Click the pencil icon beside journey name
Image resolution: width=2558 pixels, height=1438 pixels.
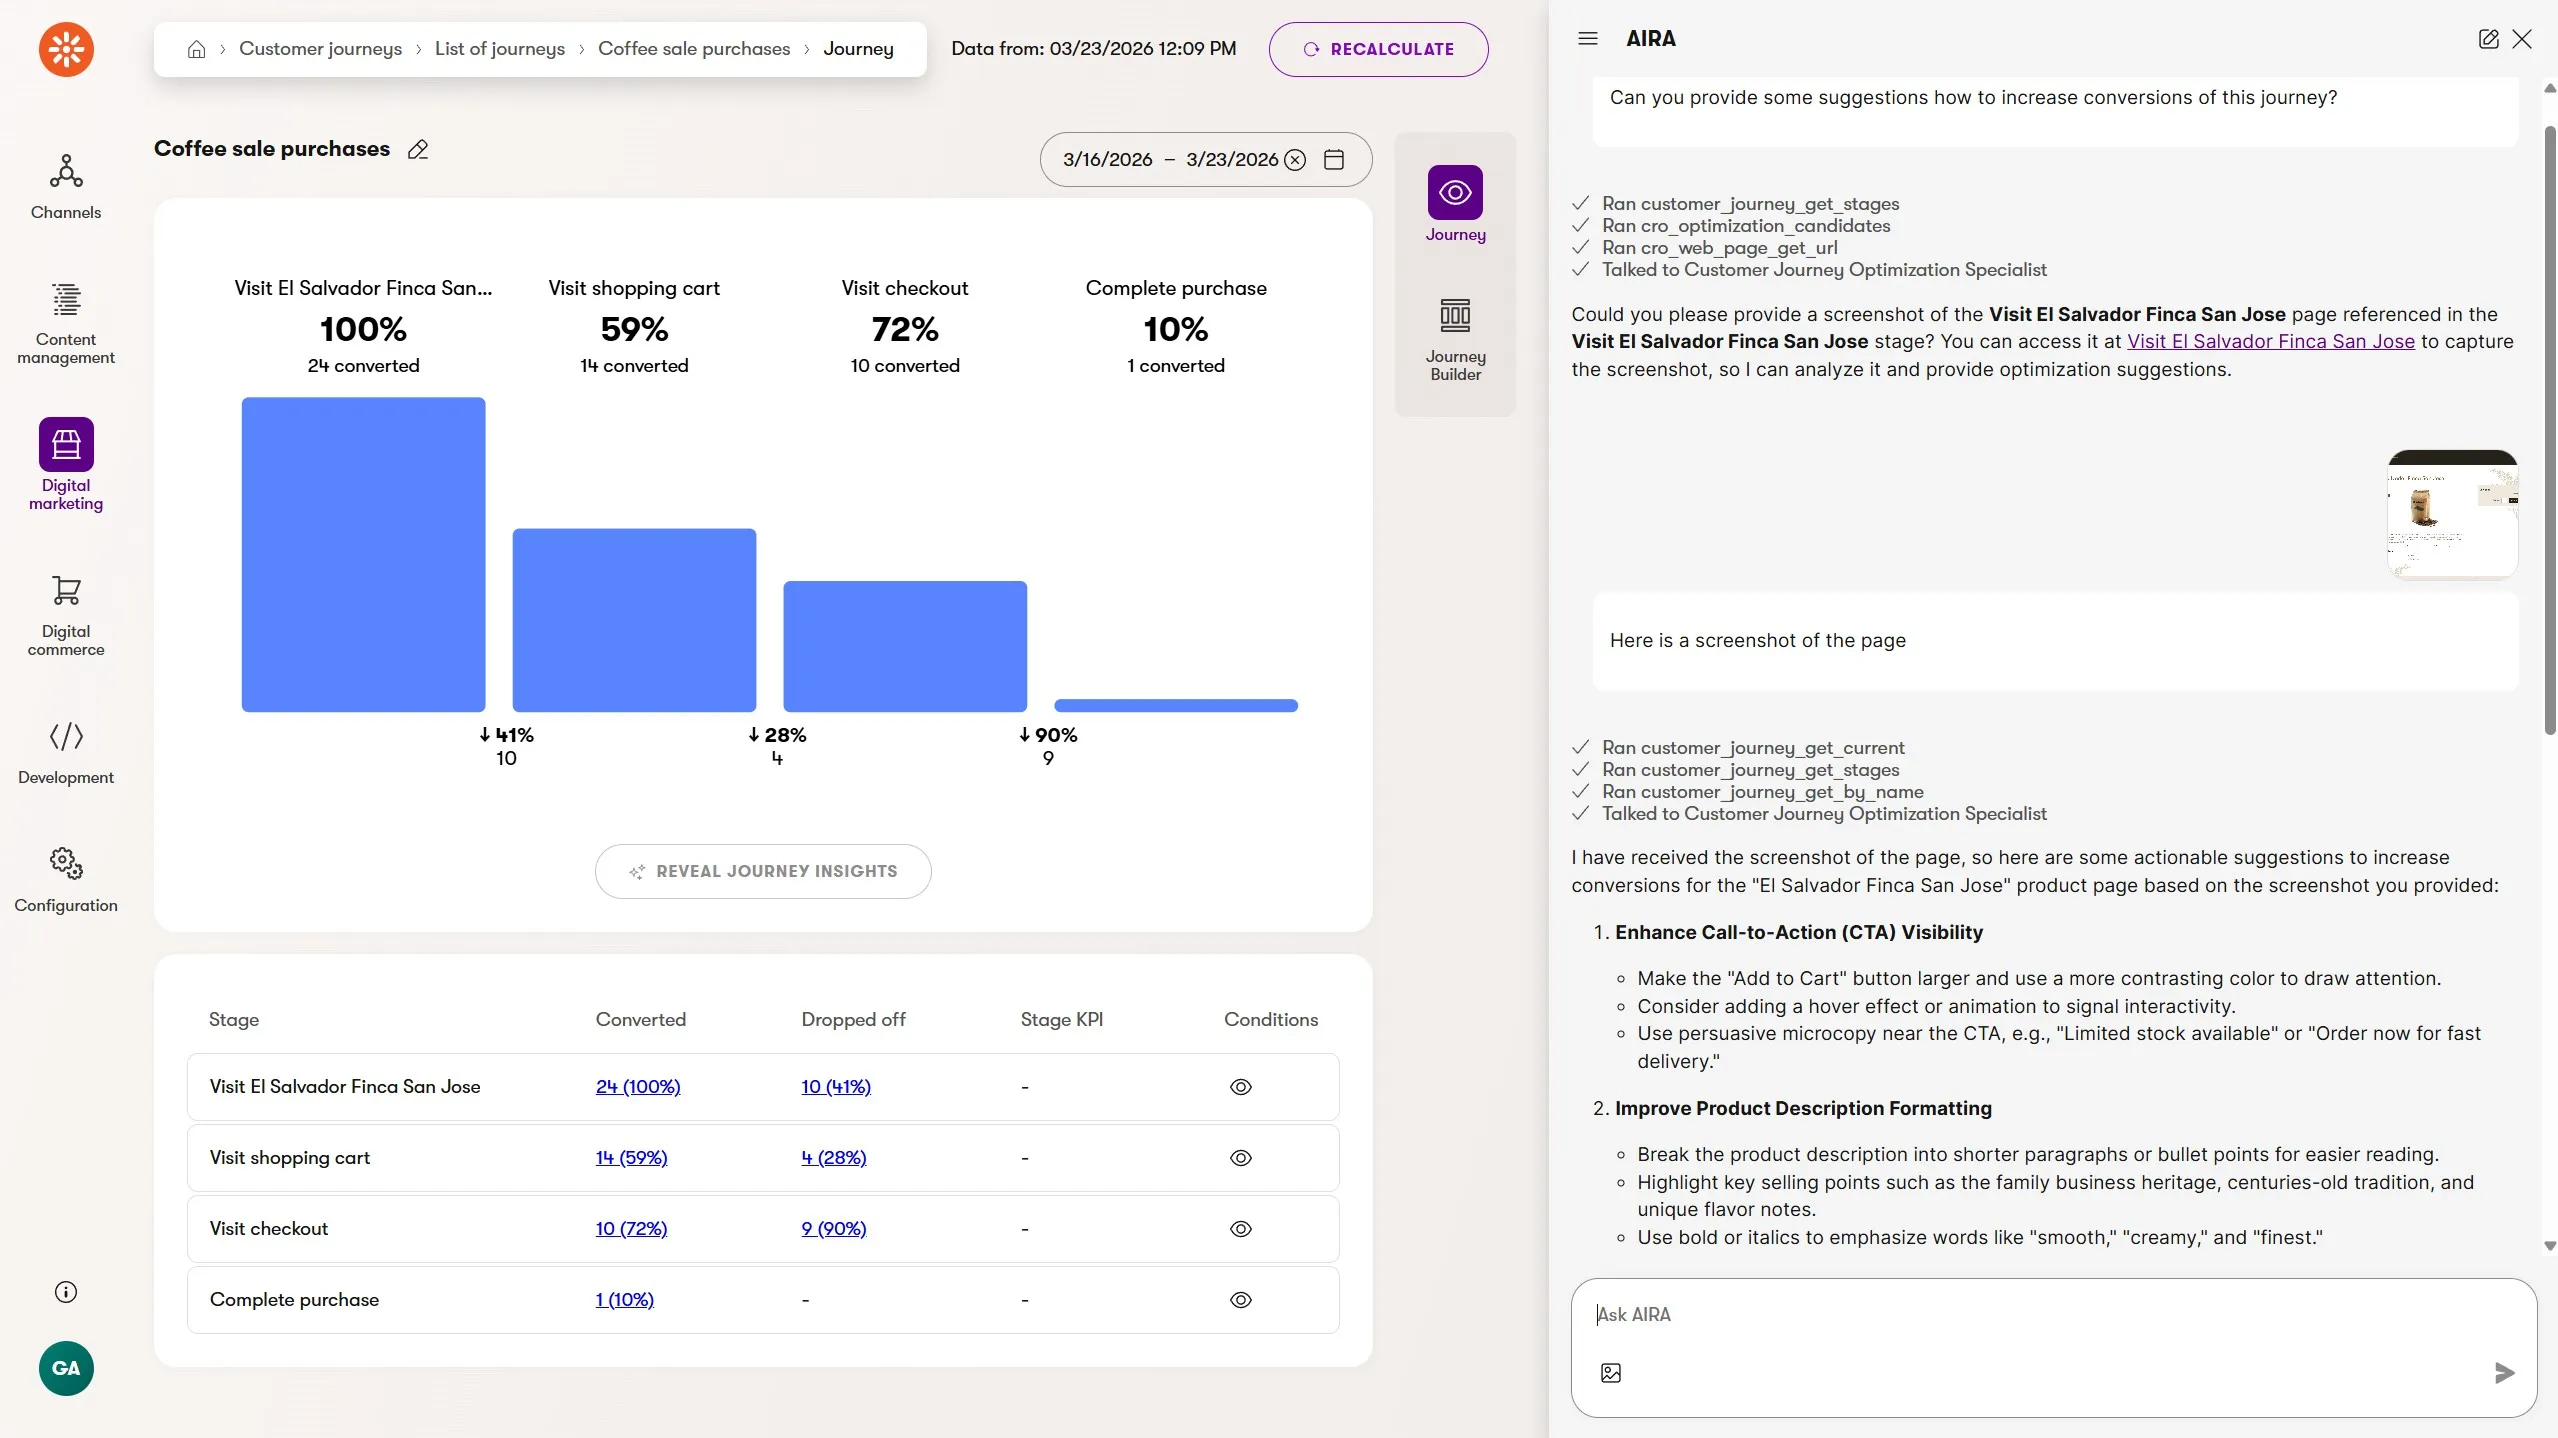418,150
